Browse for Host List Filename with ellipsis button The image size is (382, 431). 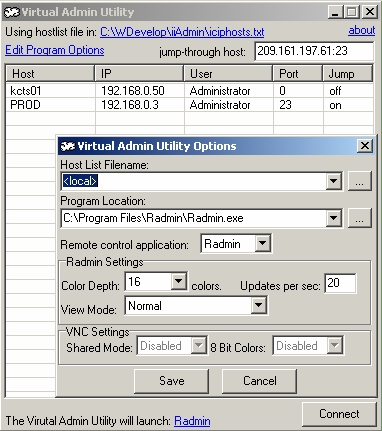click(359, 181)
